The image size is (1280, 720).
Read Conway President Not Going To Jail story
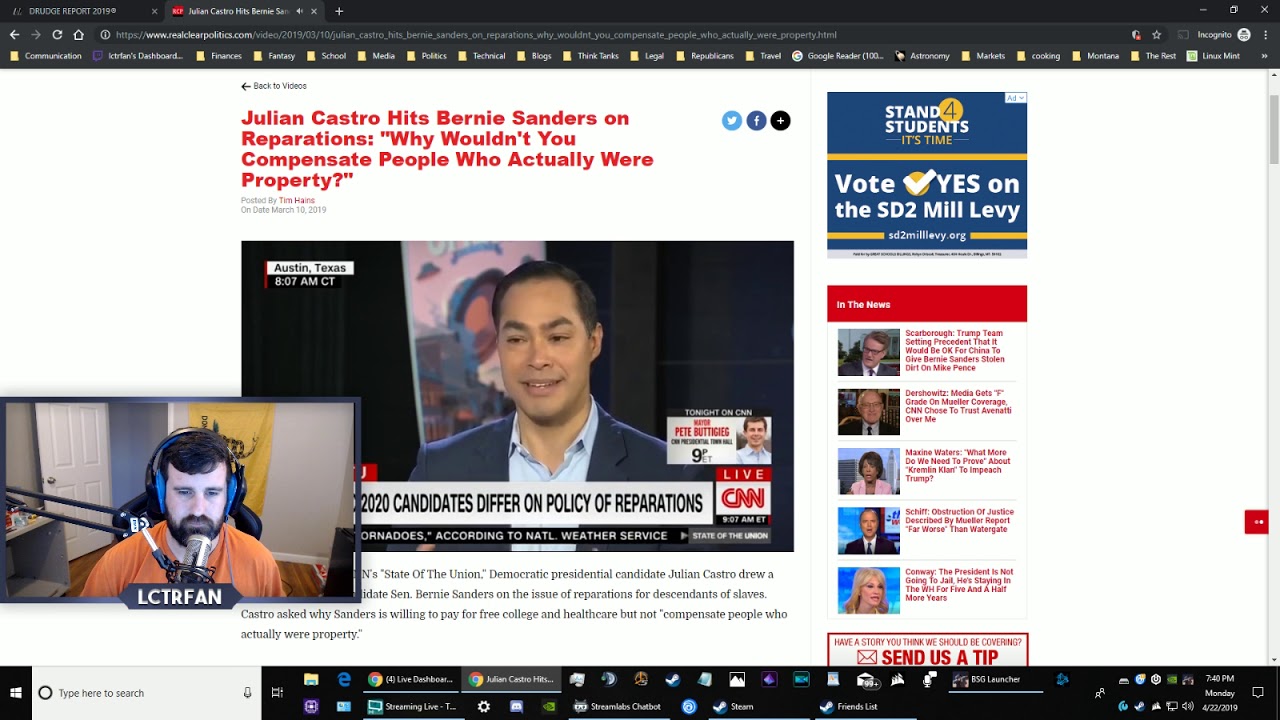959,585
